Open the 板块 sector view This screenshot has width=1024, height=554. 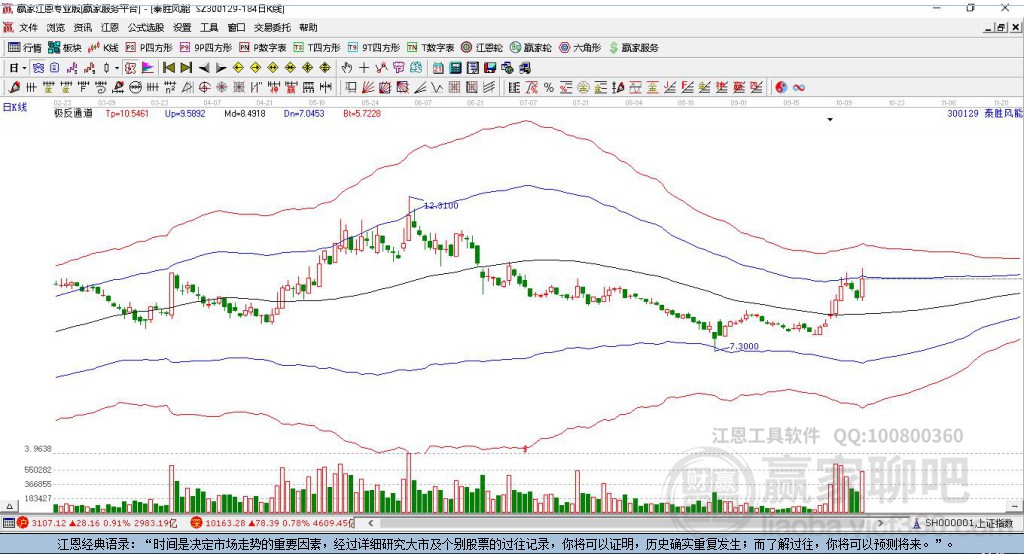[x=65, y=48]
